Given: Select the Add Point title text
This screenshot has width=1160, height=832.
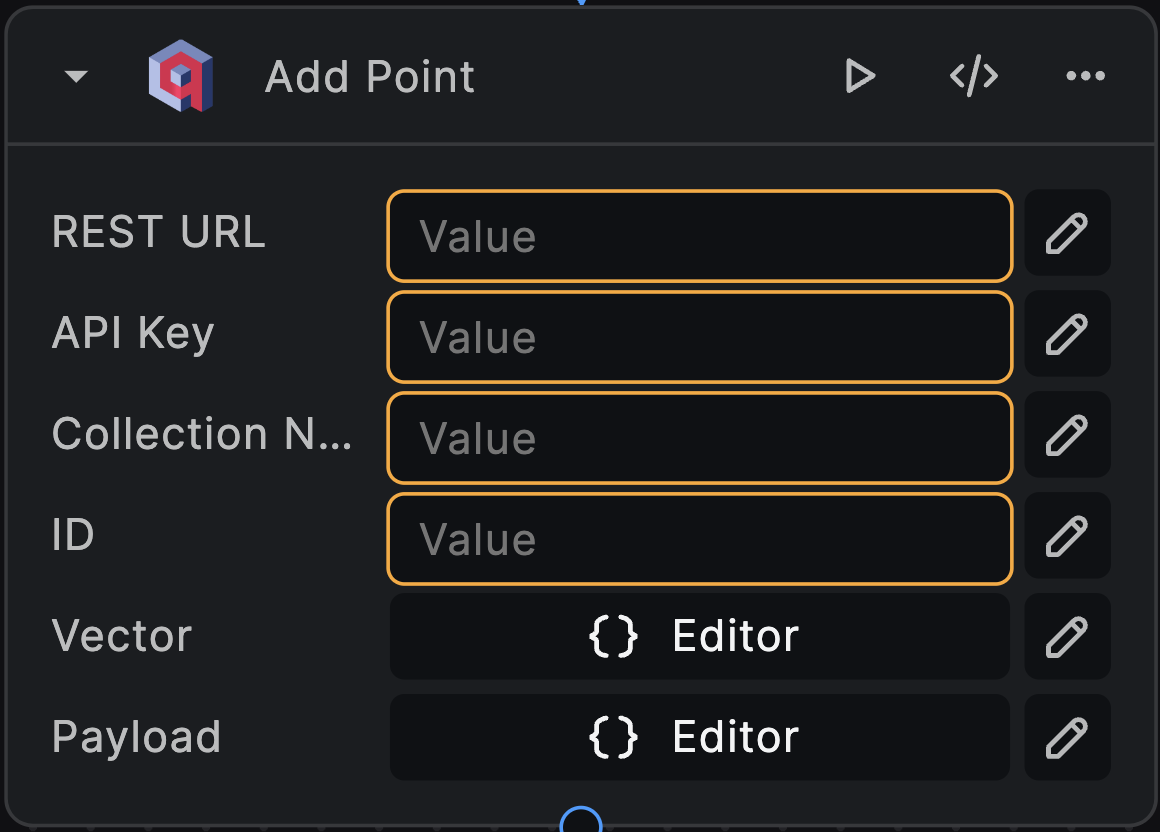Looking at the screenshot, I should pos(368,75).
